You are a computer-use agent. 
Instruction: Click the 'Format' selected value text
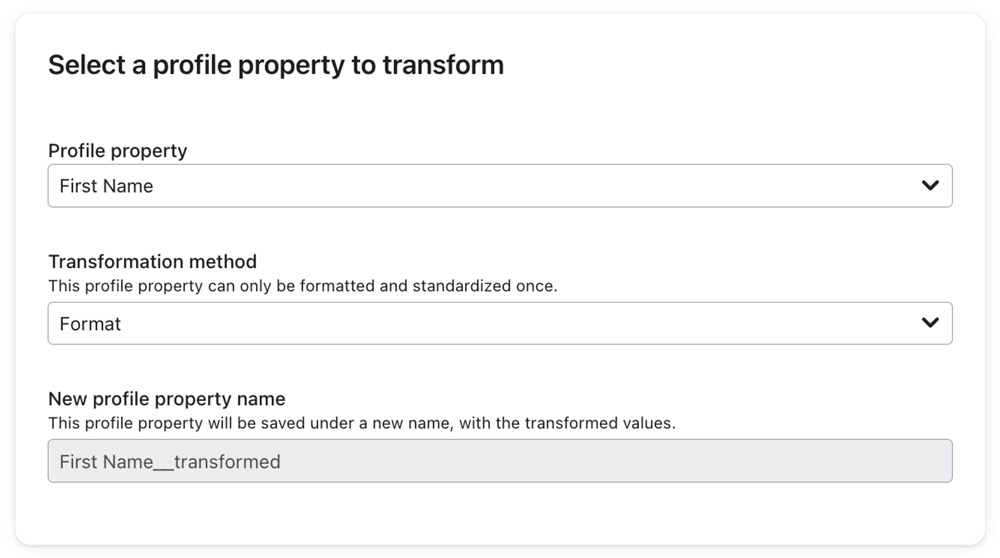pyautogui.click(x=90, y=324)
